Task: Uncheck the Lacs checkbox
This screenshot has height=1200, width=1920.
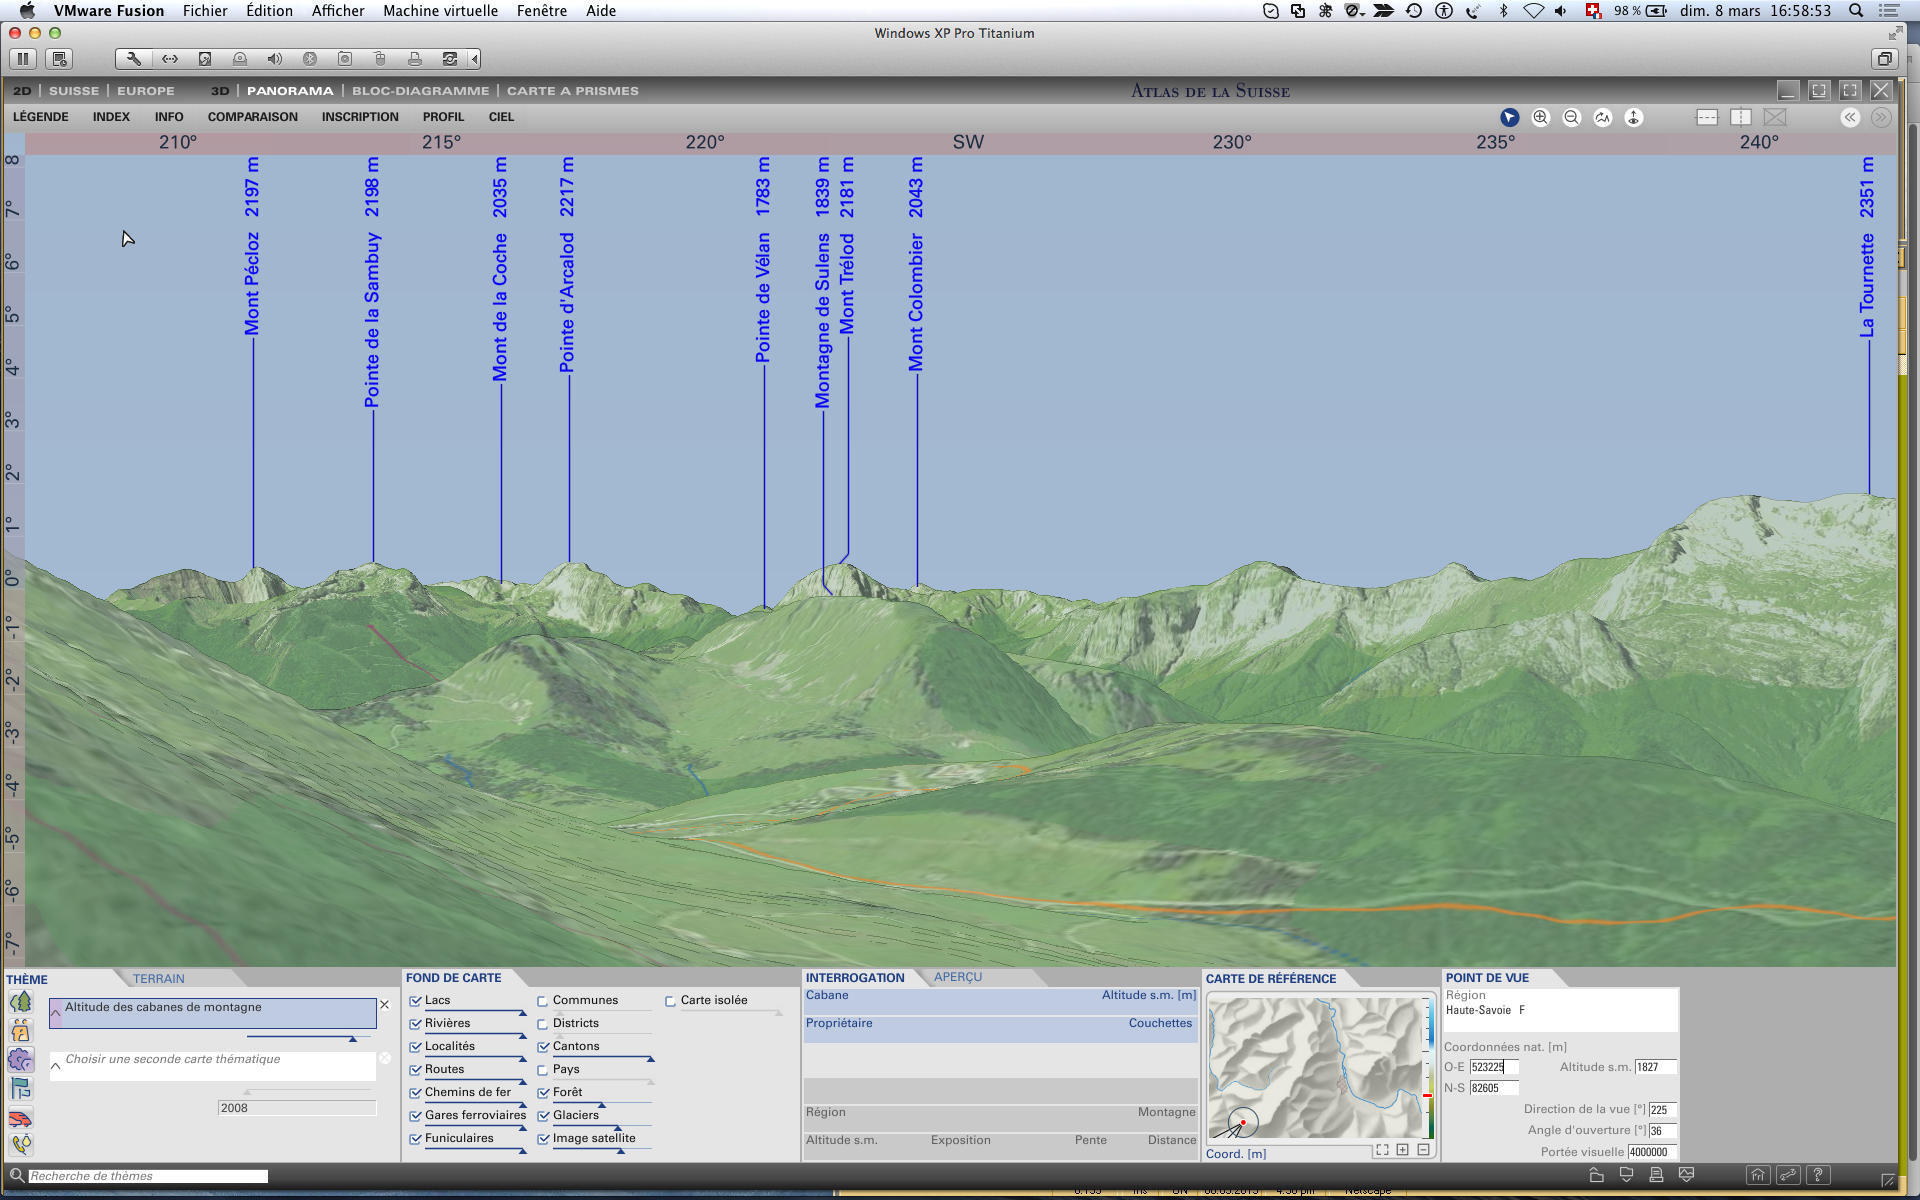Action: pyautogui.click(x=416, y=1001)
